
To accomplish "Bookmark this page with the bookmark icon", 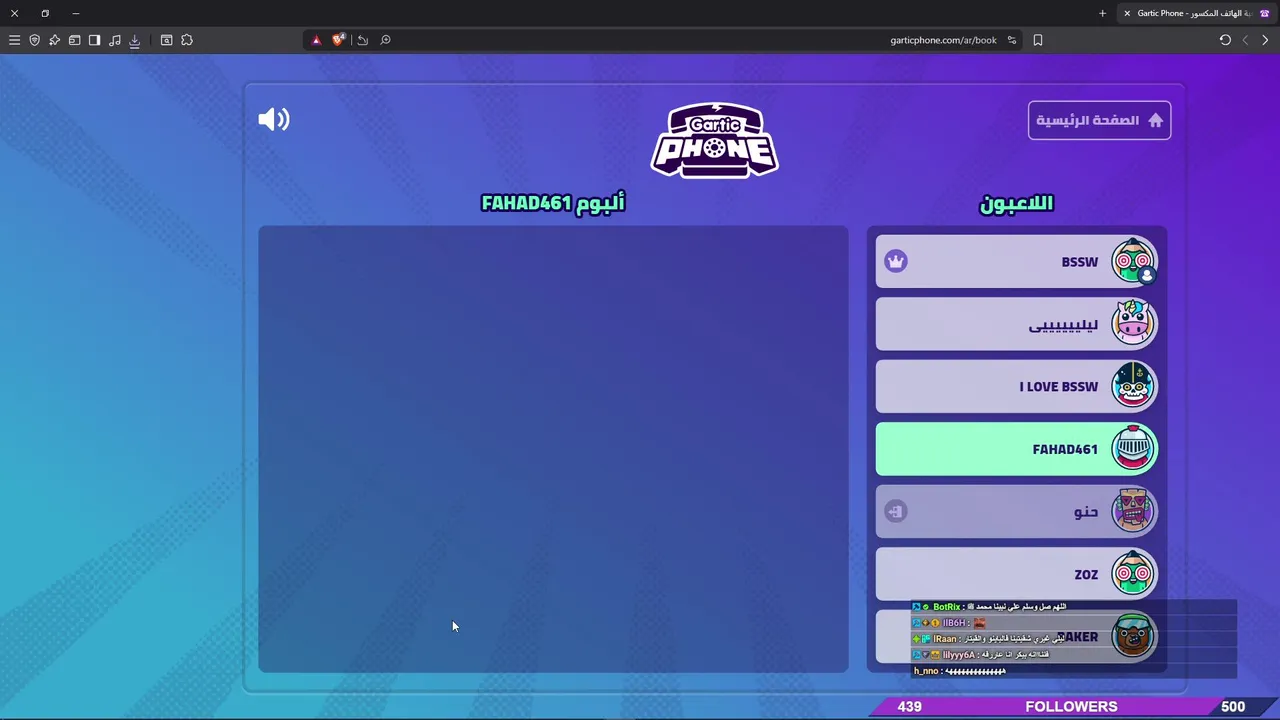I will coord(1038,40).
